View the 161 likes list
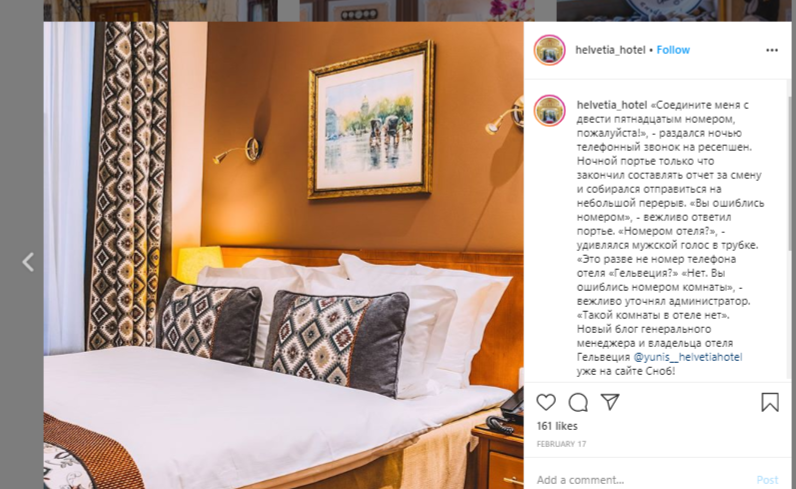 tap(557, 426)
